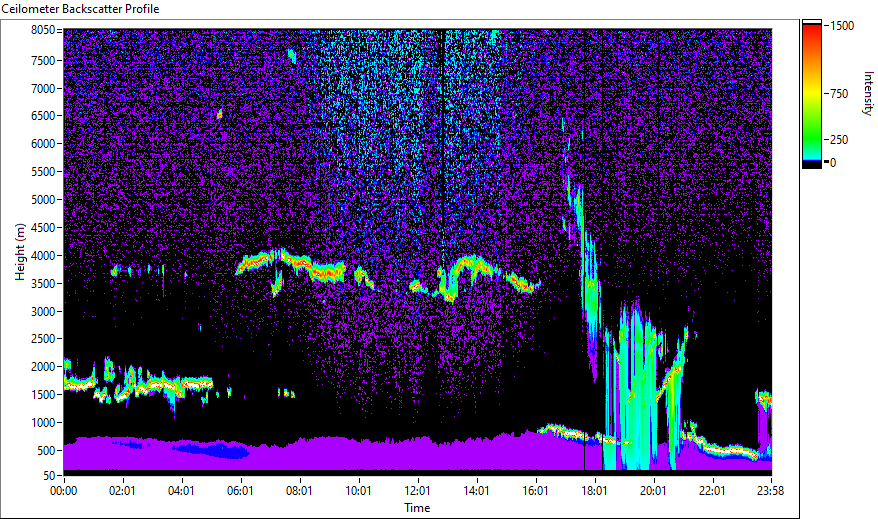Click the 50 height axis label
Viewport: 878px width, 519px height.
(x=49, y=476)
